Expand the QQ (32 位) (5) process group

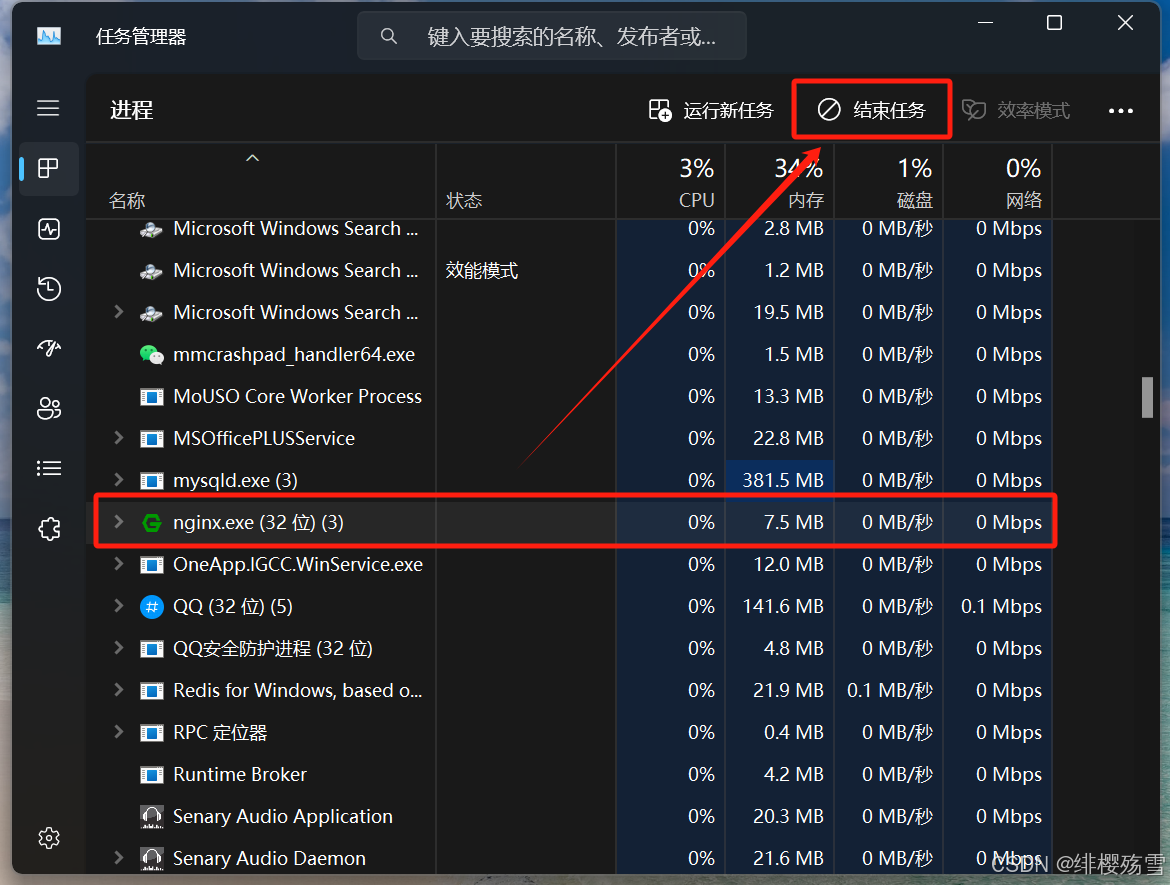(x=119, y=606)
